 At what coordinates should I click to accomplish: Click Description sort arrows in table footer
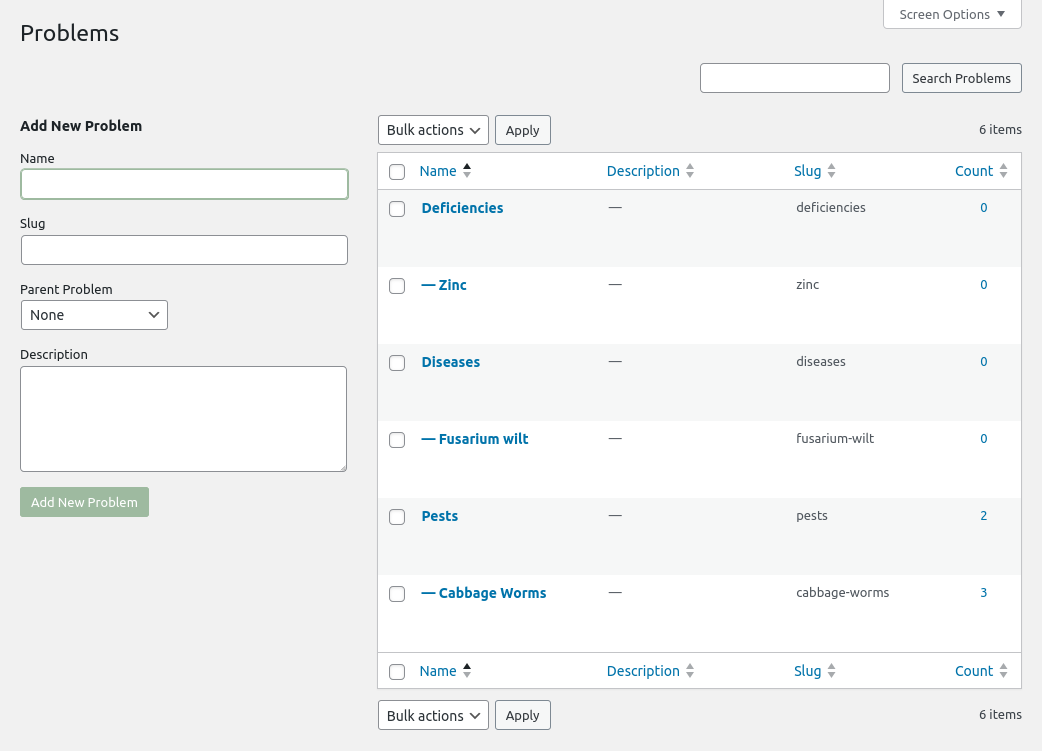[690, 671]
